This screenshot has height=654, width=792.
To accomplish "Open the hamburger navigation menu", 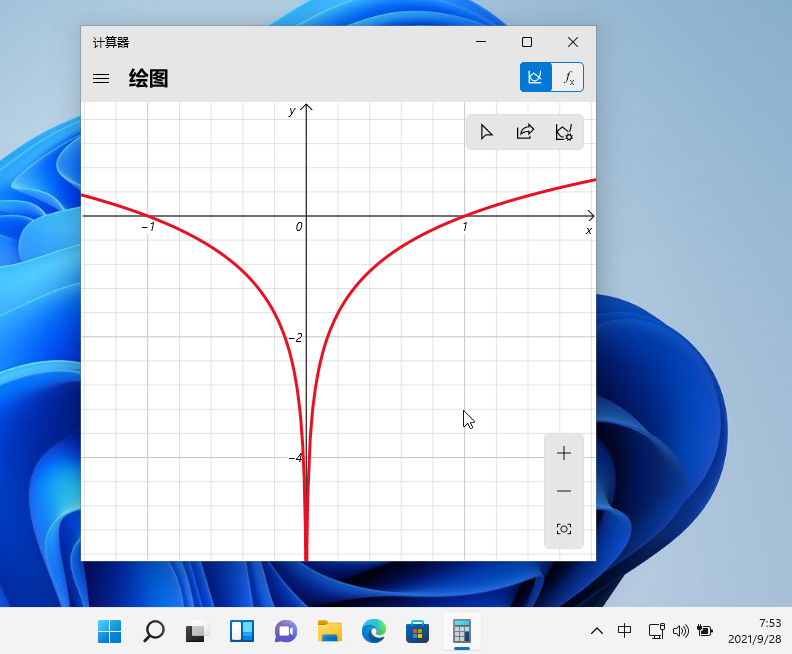I will pyautogui.click(x=101, y=78).
